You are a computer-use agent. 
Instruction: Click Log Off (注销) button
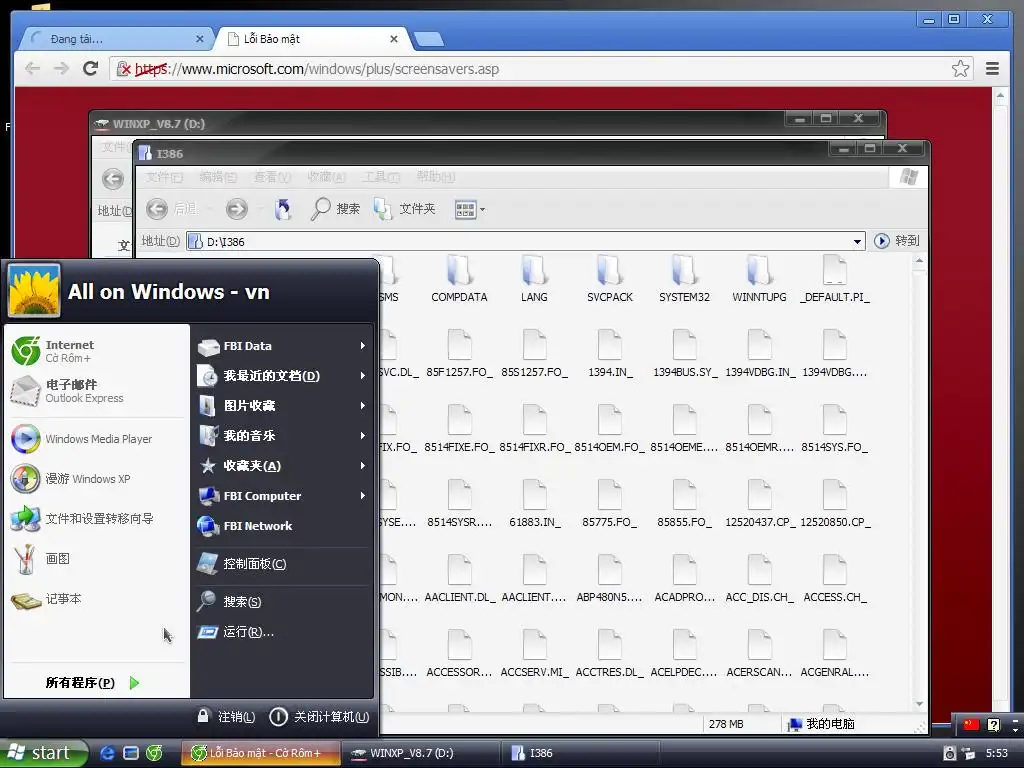tap(226, 717)
